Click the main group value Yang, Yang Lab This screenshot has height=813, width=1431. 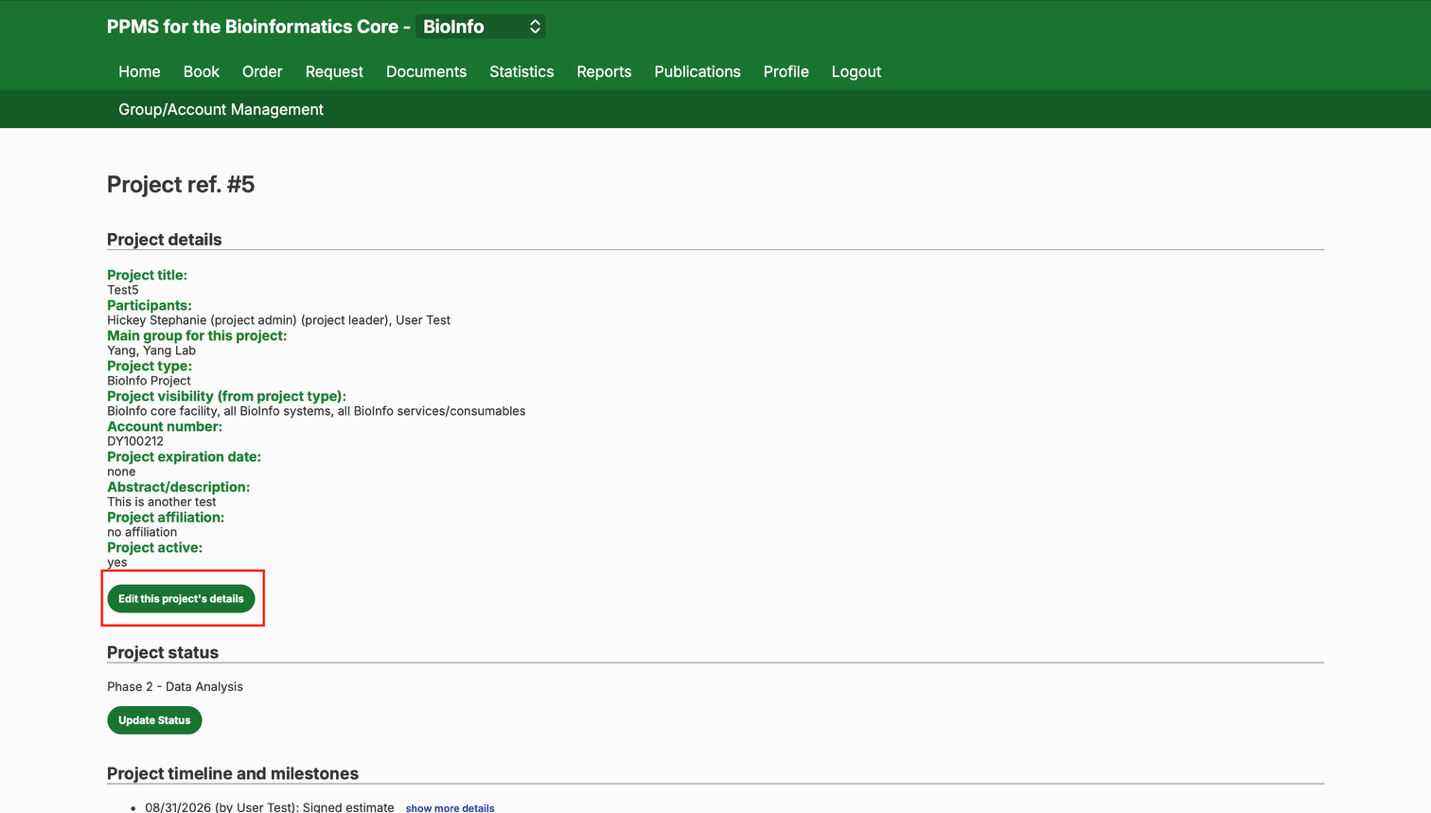(x=151, y=351)
